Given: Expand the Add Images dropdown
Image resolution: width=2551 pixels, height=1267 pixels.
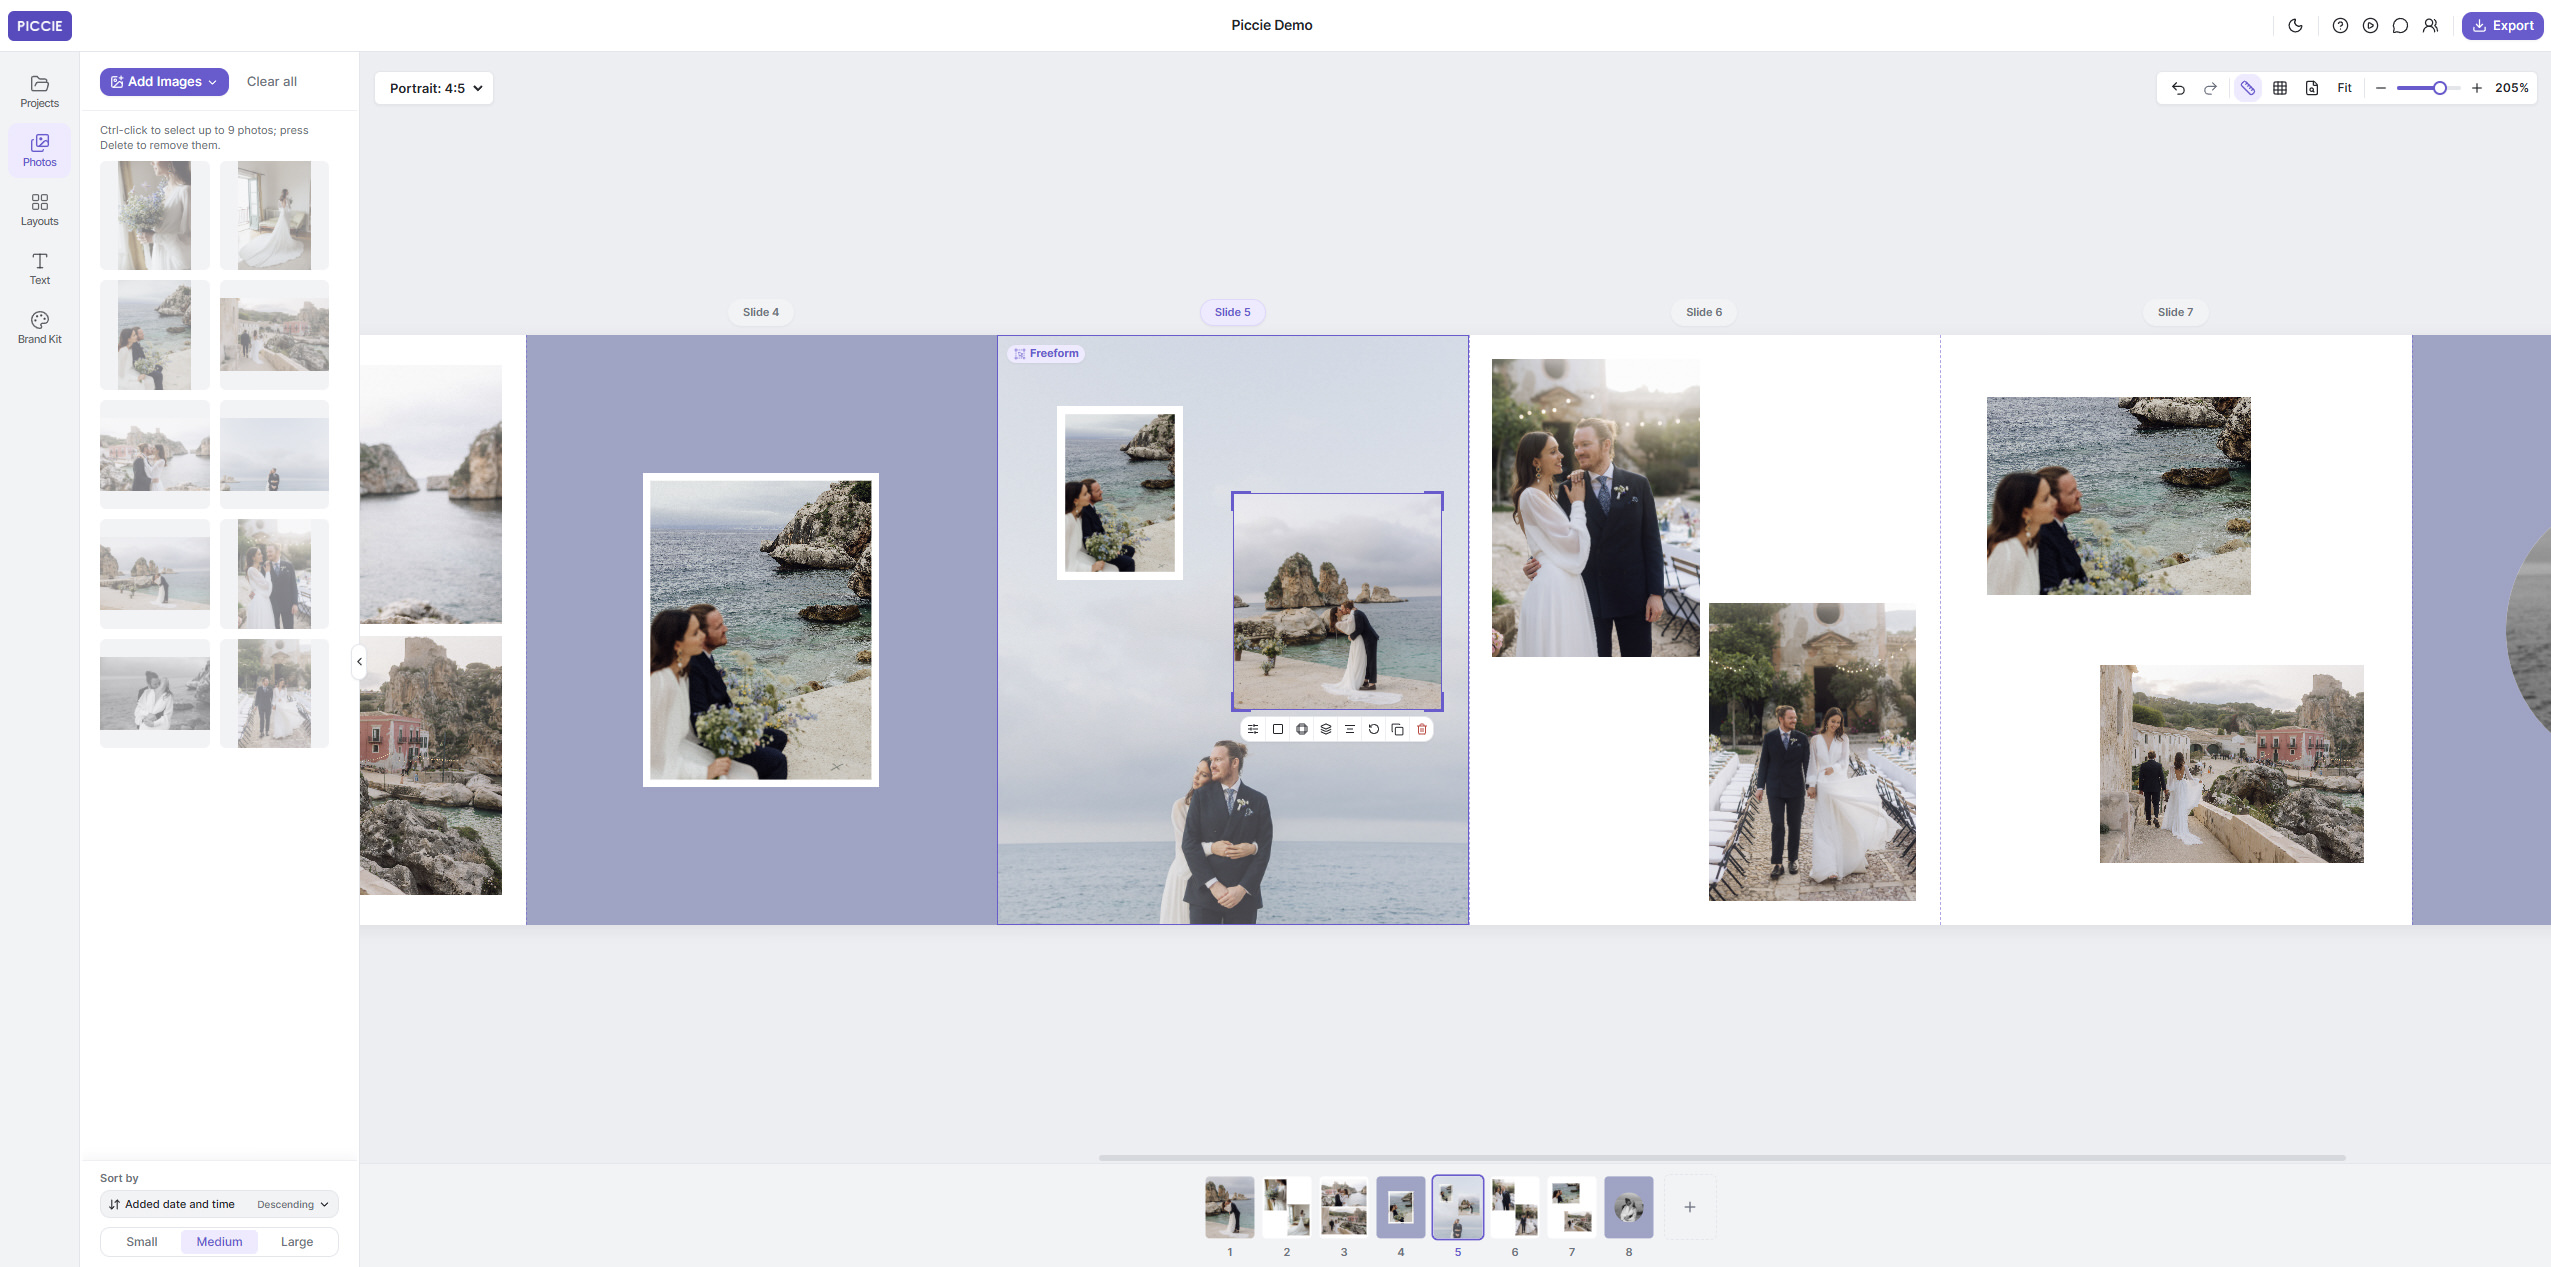Looking at the screenshot, I should click(164, 82).
